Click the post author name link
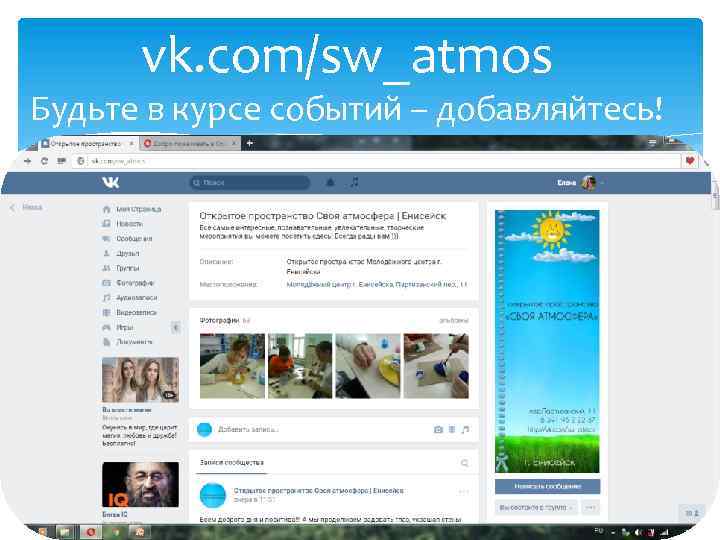Viewport: 720px width, 540px height. point(318,490)
